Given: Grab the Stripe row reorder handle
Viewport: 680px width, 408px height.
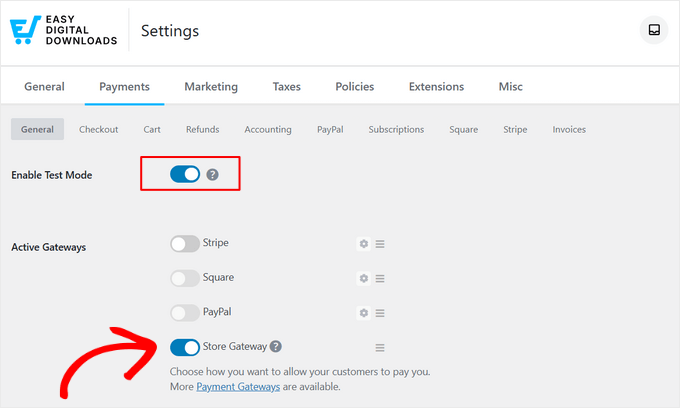Looking at the screenshot, I should click(x=380, y=244).
